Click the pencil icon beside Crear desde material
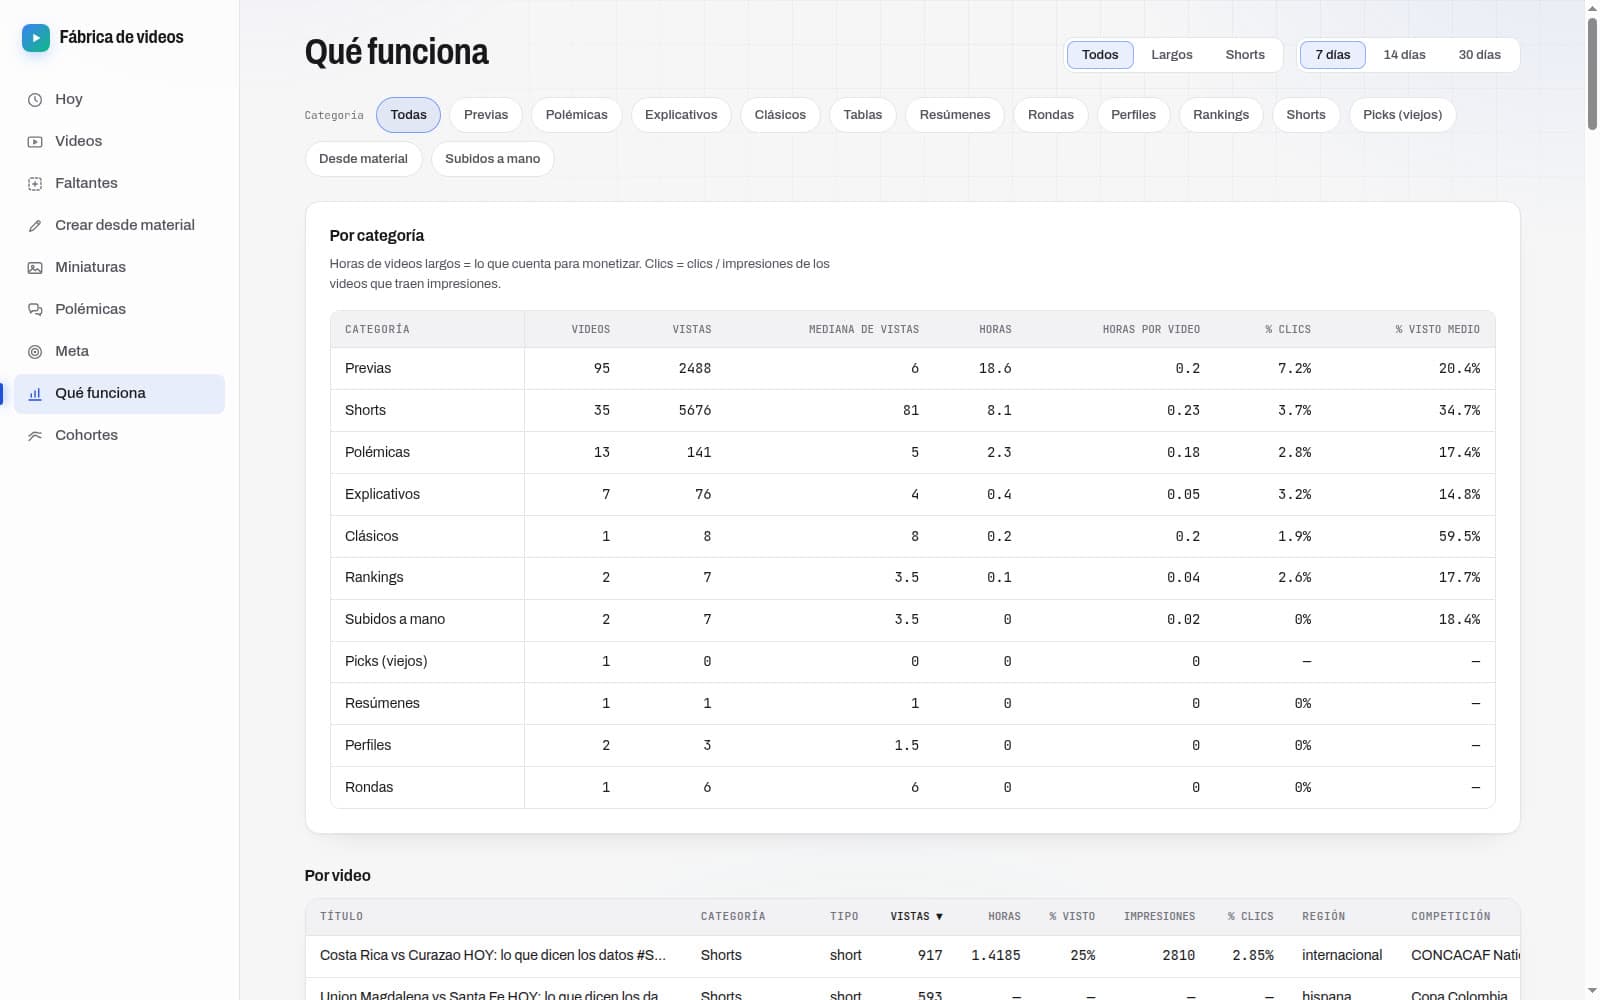This screenshot has width=1600, height=1000. (35, 225)
